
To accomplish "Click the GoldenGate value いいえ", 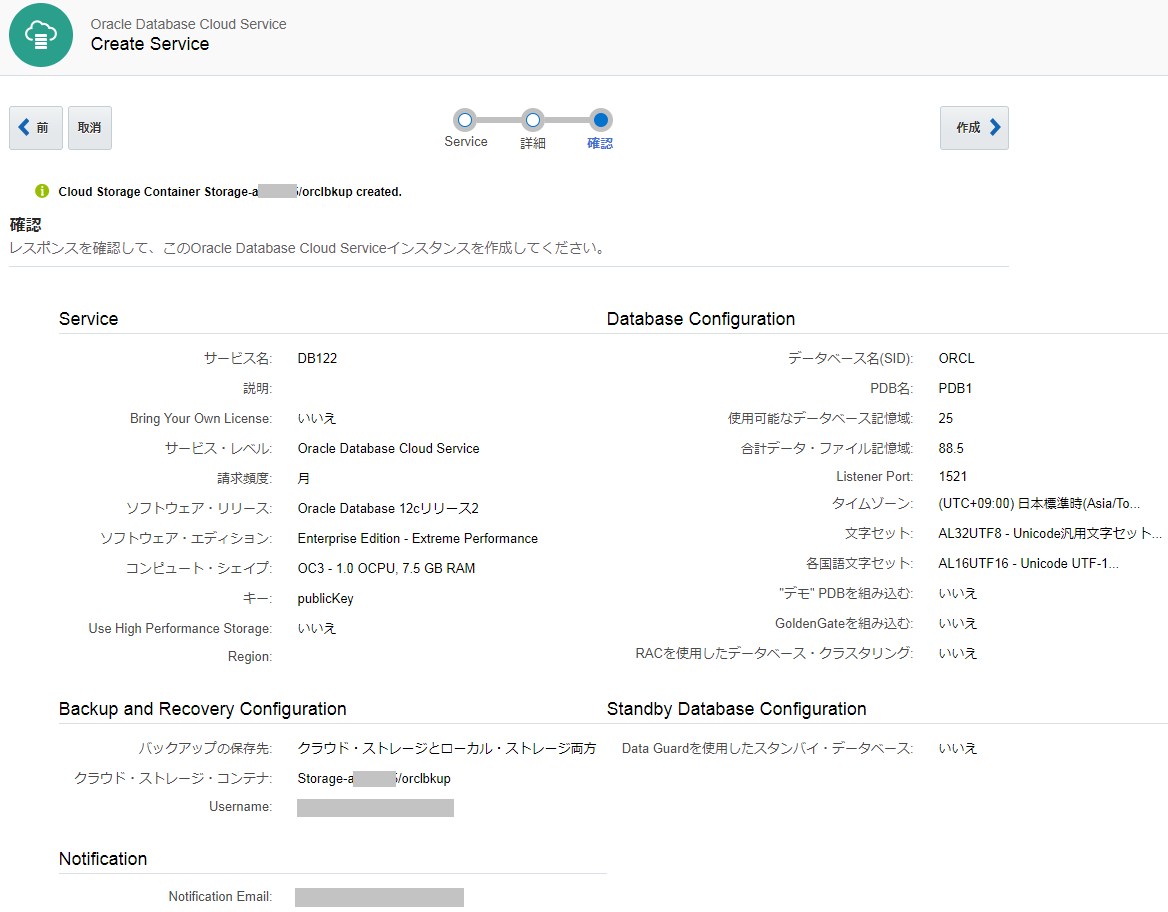I will click(x=957, y=624).
